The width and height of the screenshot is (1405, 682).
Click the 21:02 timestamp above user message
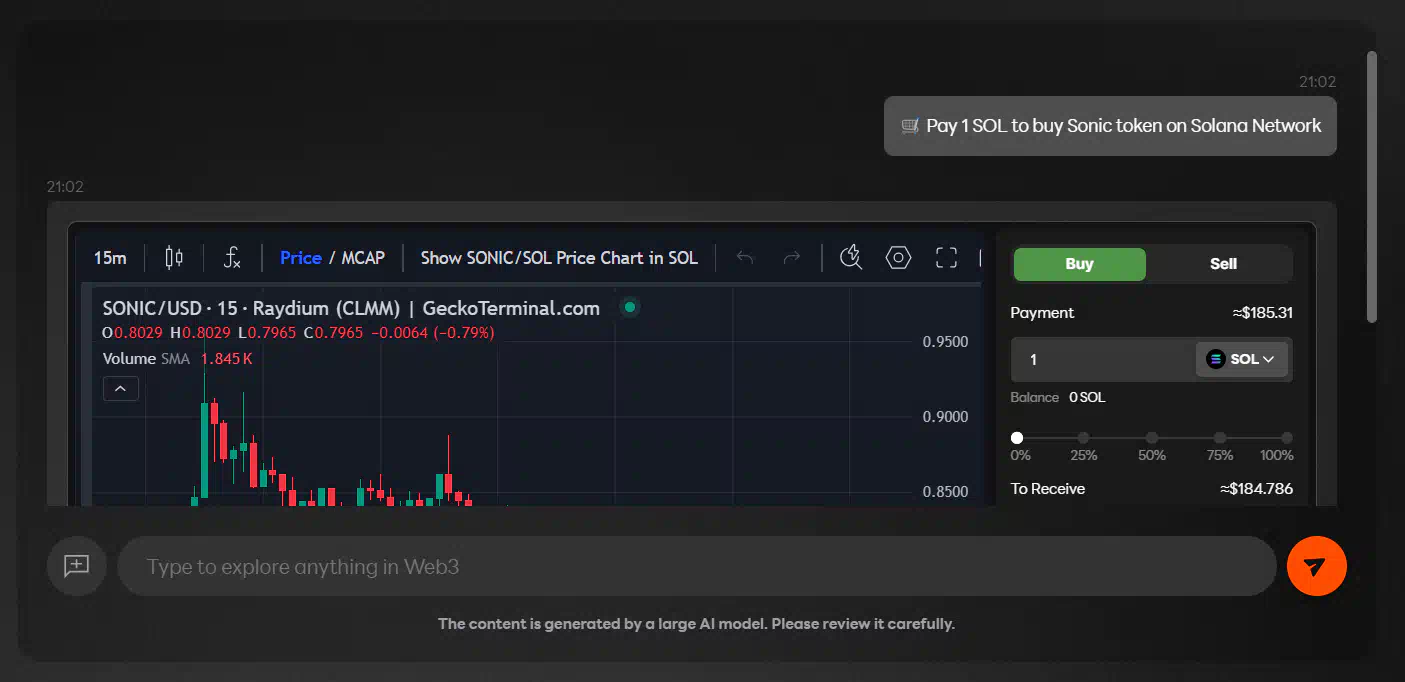click(1317, 82)
